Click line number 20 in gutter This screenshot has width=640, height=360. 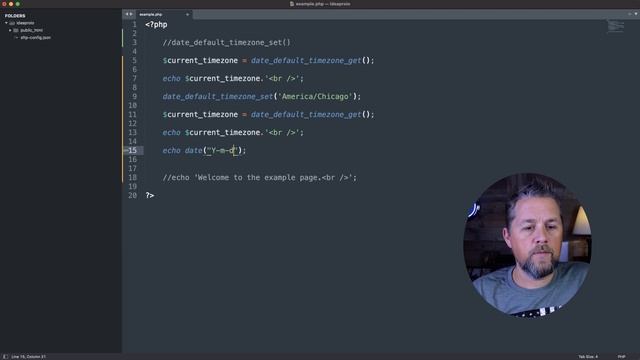coord(132,196)
